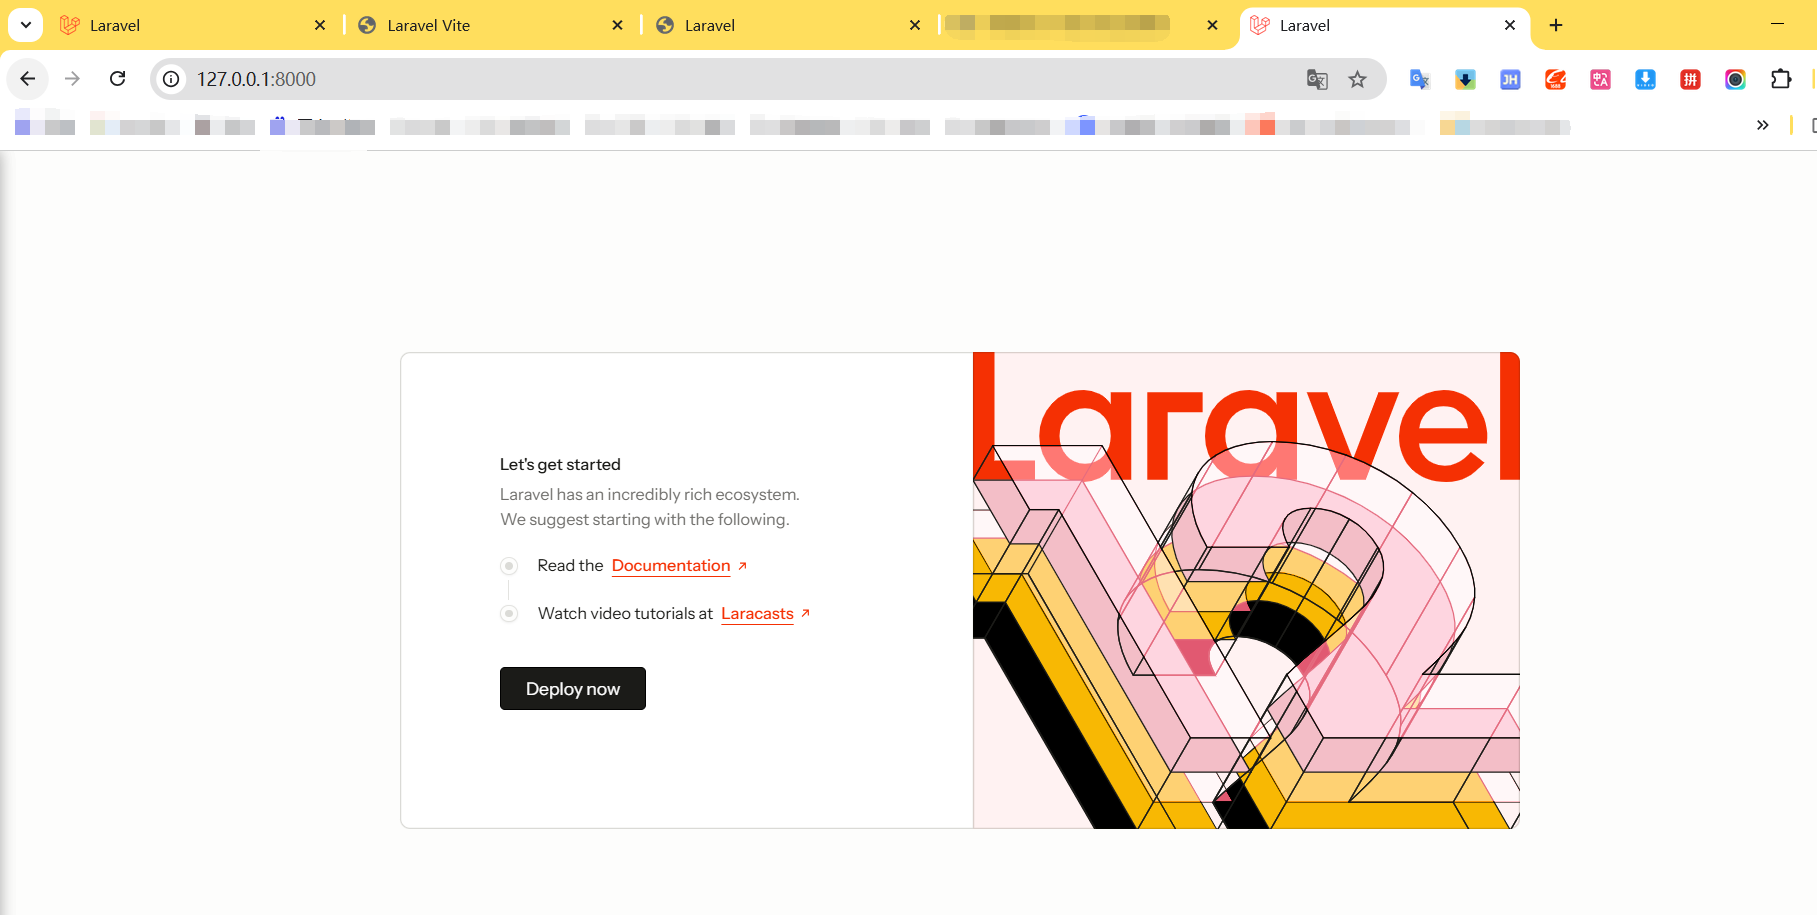Open the rainbow-ring camera extension icon
The height and width of the screenshot is (915, 1817).
click(x=1735, y=79)
